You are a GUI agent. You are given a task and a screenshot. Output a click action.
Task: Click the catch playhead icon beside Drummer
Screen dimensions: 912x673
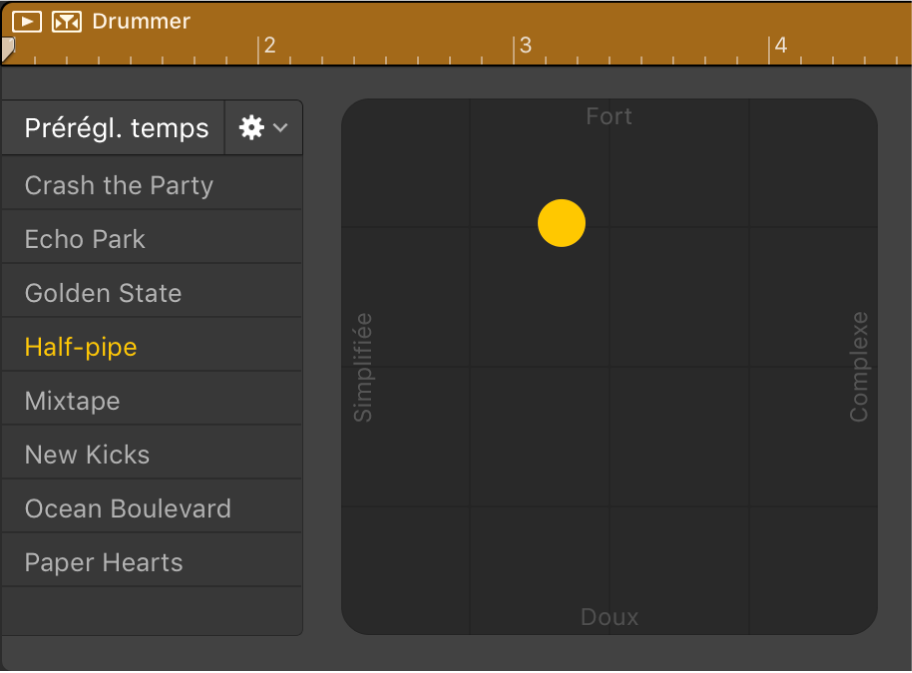pos(66,21)
